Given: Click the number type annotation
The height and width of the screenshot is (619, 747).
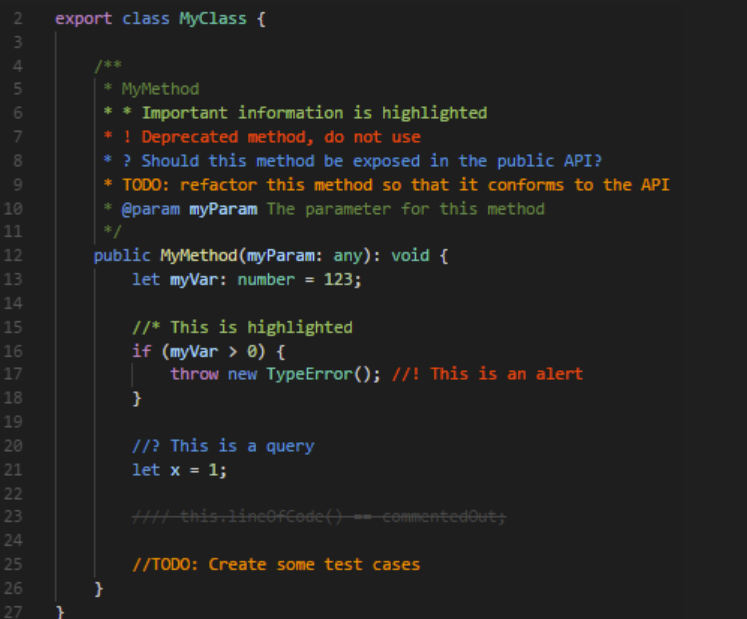Looking at the screenshot, I should (x=266, y=280).
